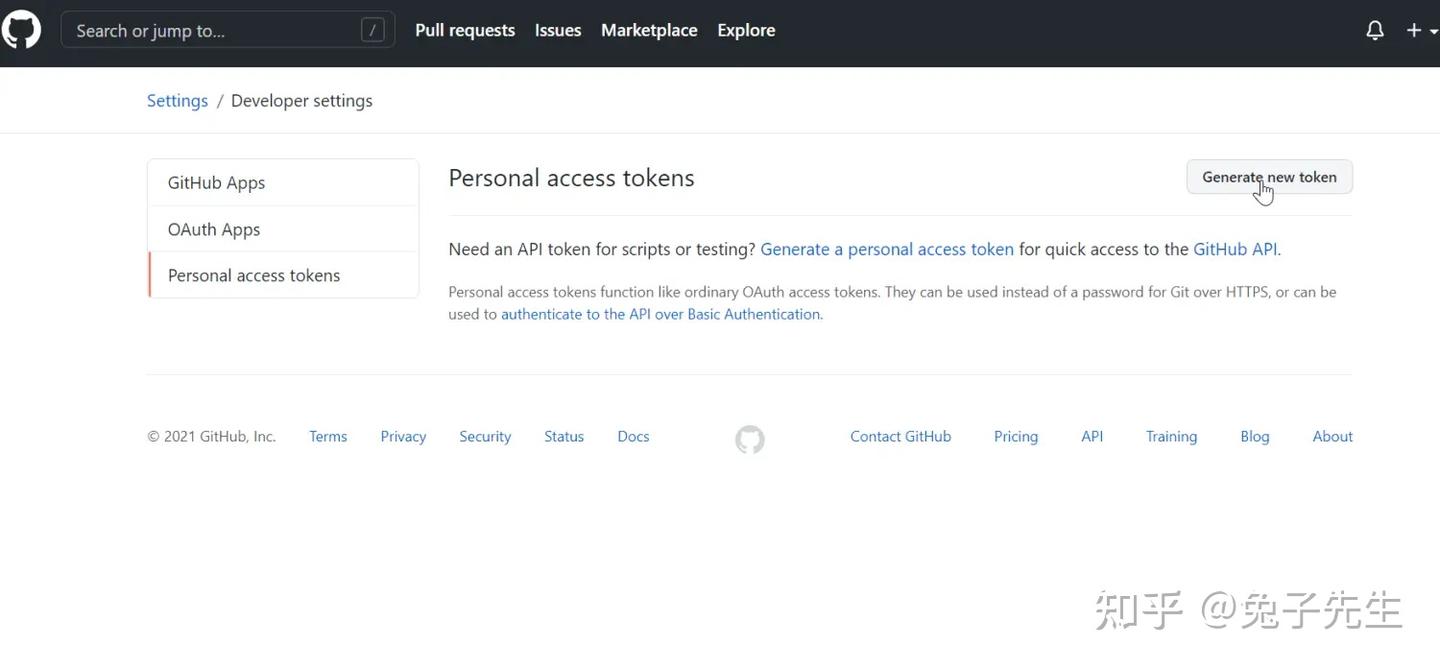The image size is (1440, 668).
Task: Select Personal access tokens in the sidebar
Action: [254, 274]
